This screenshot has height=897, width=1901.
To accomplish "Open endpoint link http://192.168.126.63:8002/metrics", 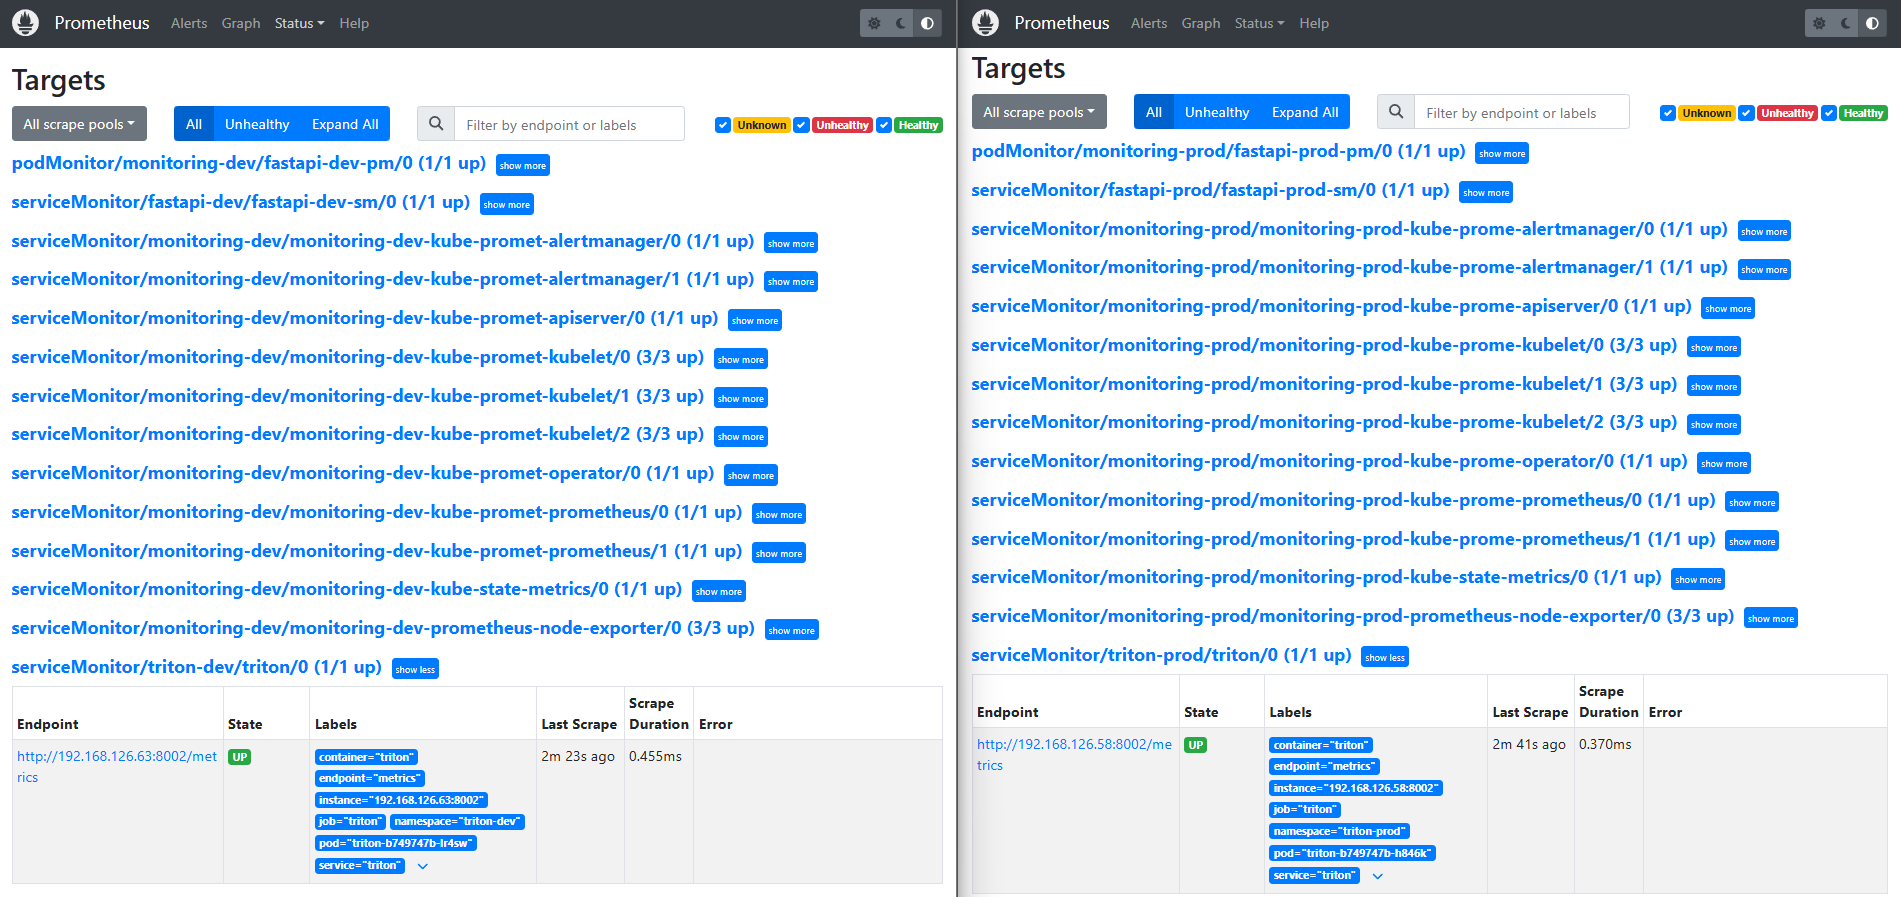I will [x=117, y=767].
